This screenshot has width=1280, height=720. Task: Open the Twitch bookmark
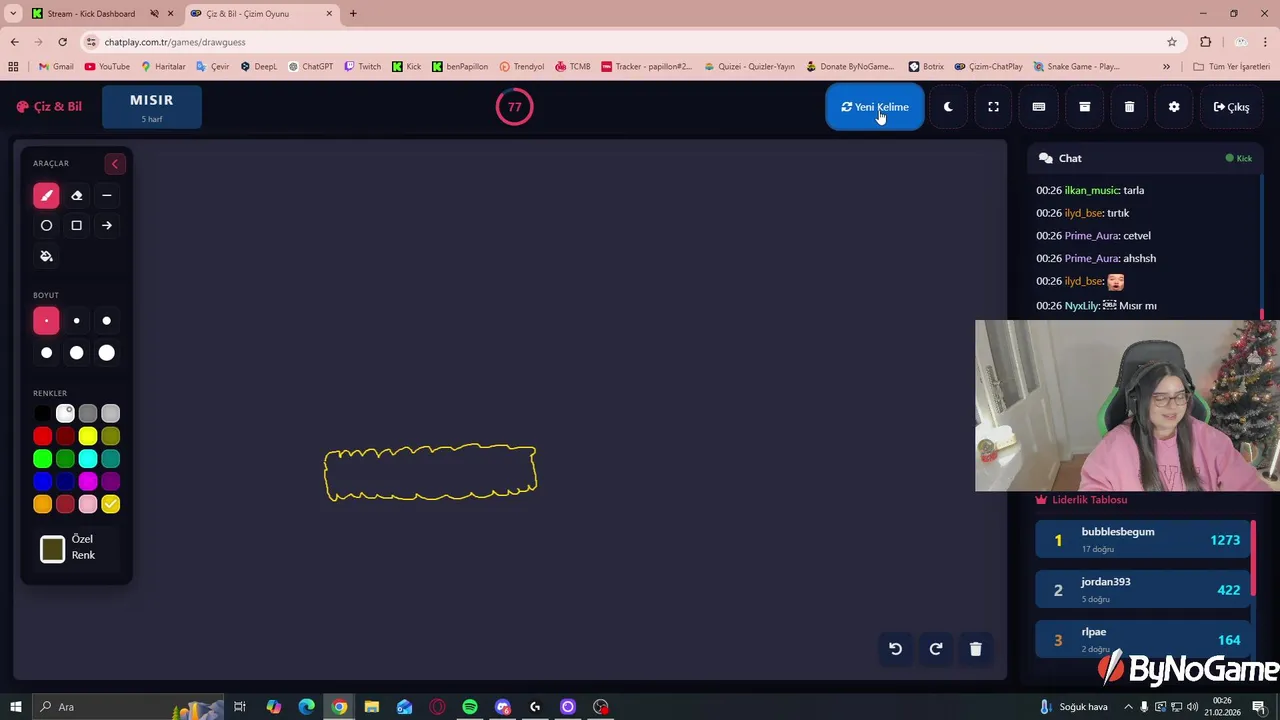click(x=363, y=67)
